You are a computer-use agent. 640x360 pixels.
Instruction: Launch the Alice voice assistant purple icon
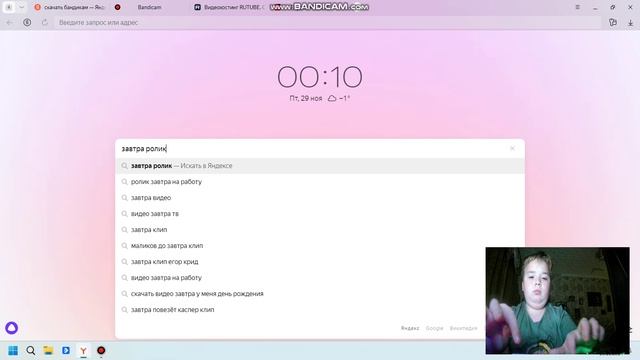click(x=11, y=328)
